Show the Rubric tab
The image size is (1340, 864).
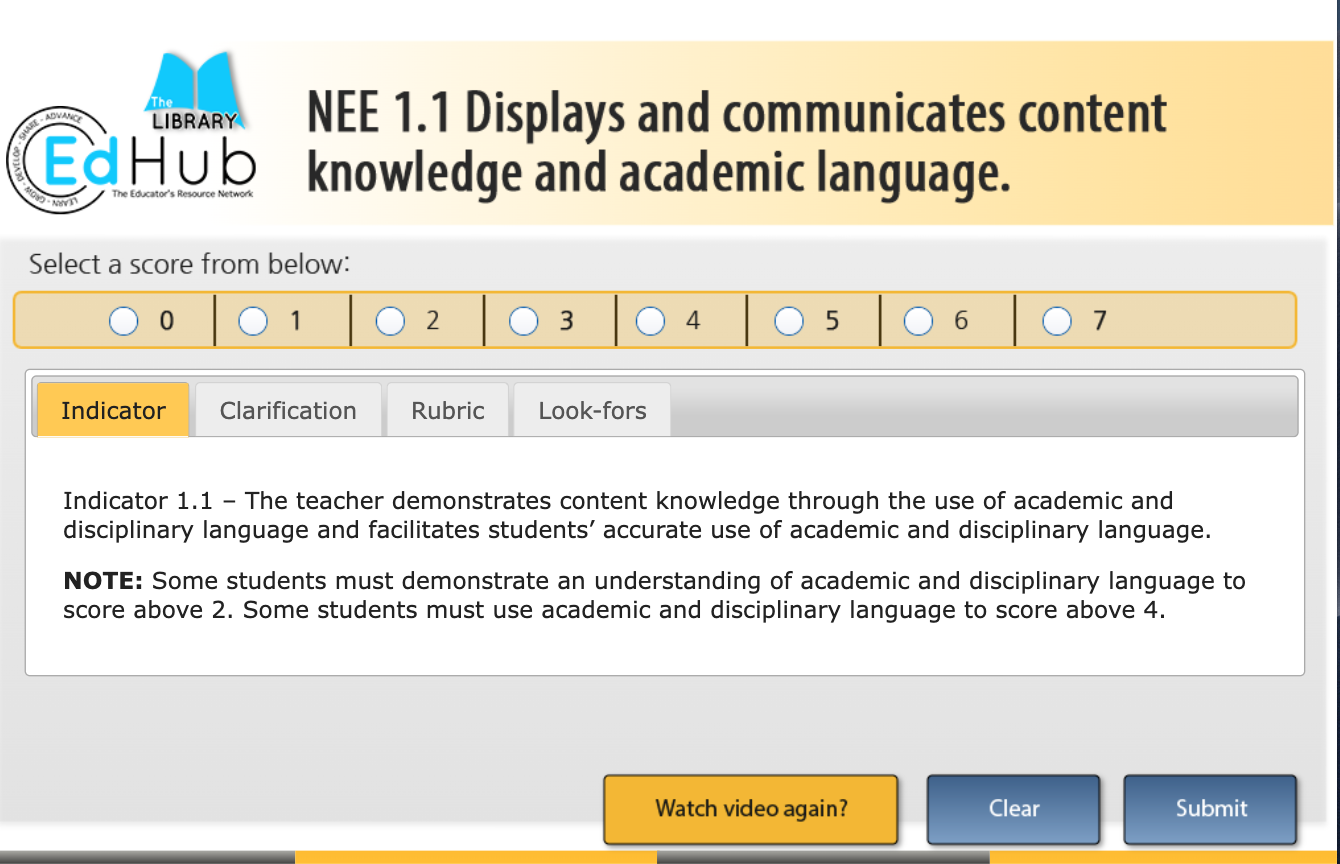point(448,411)
